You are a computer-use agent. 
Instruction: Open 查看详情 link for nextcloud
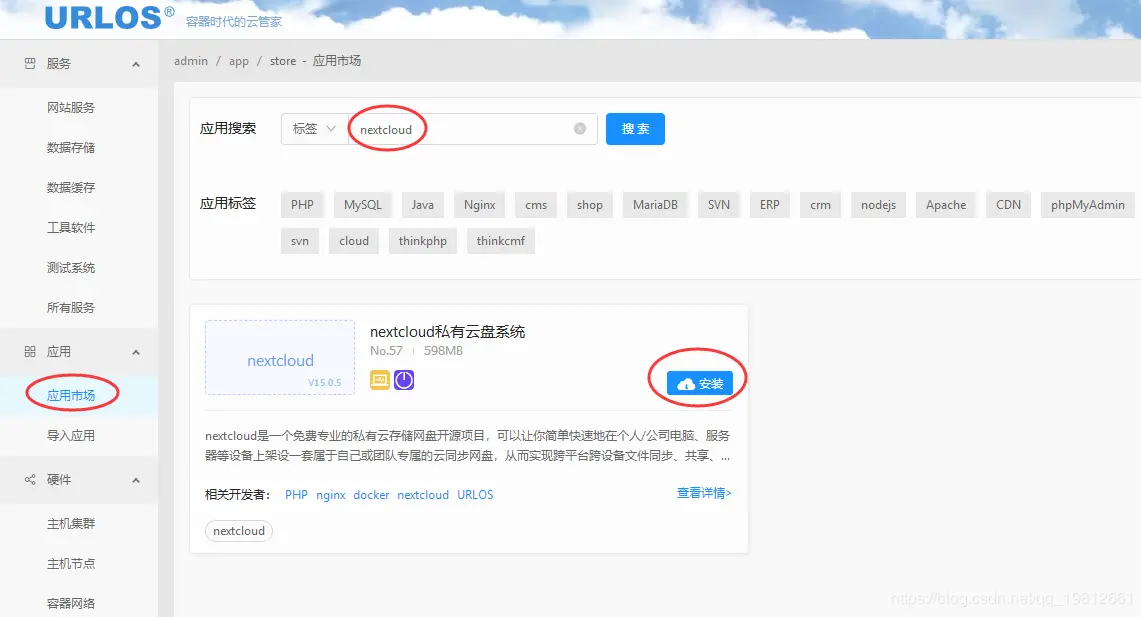tap(702, 494)
